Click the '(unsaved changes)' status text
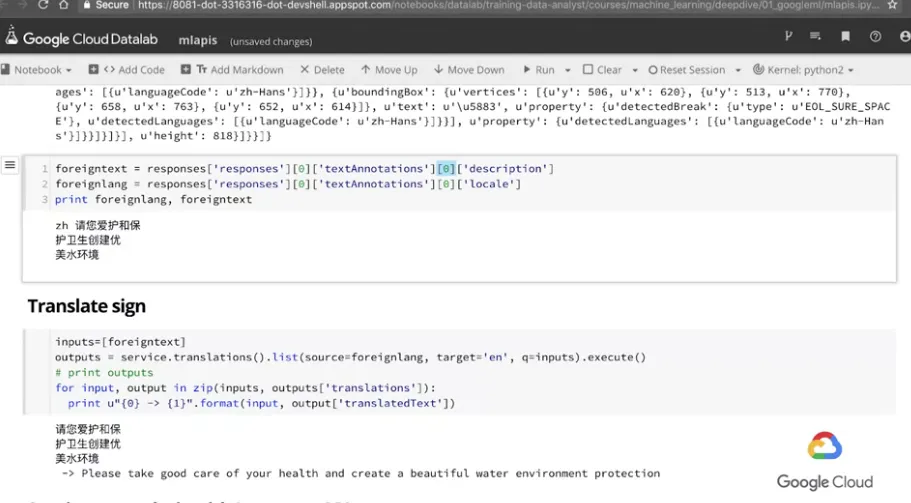 click(x=271, y=41)
